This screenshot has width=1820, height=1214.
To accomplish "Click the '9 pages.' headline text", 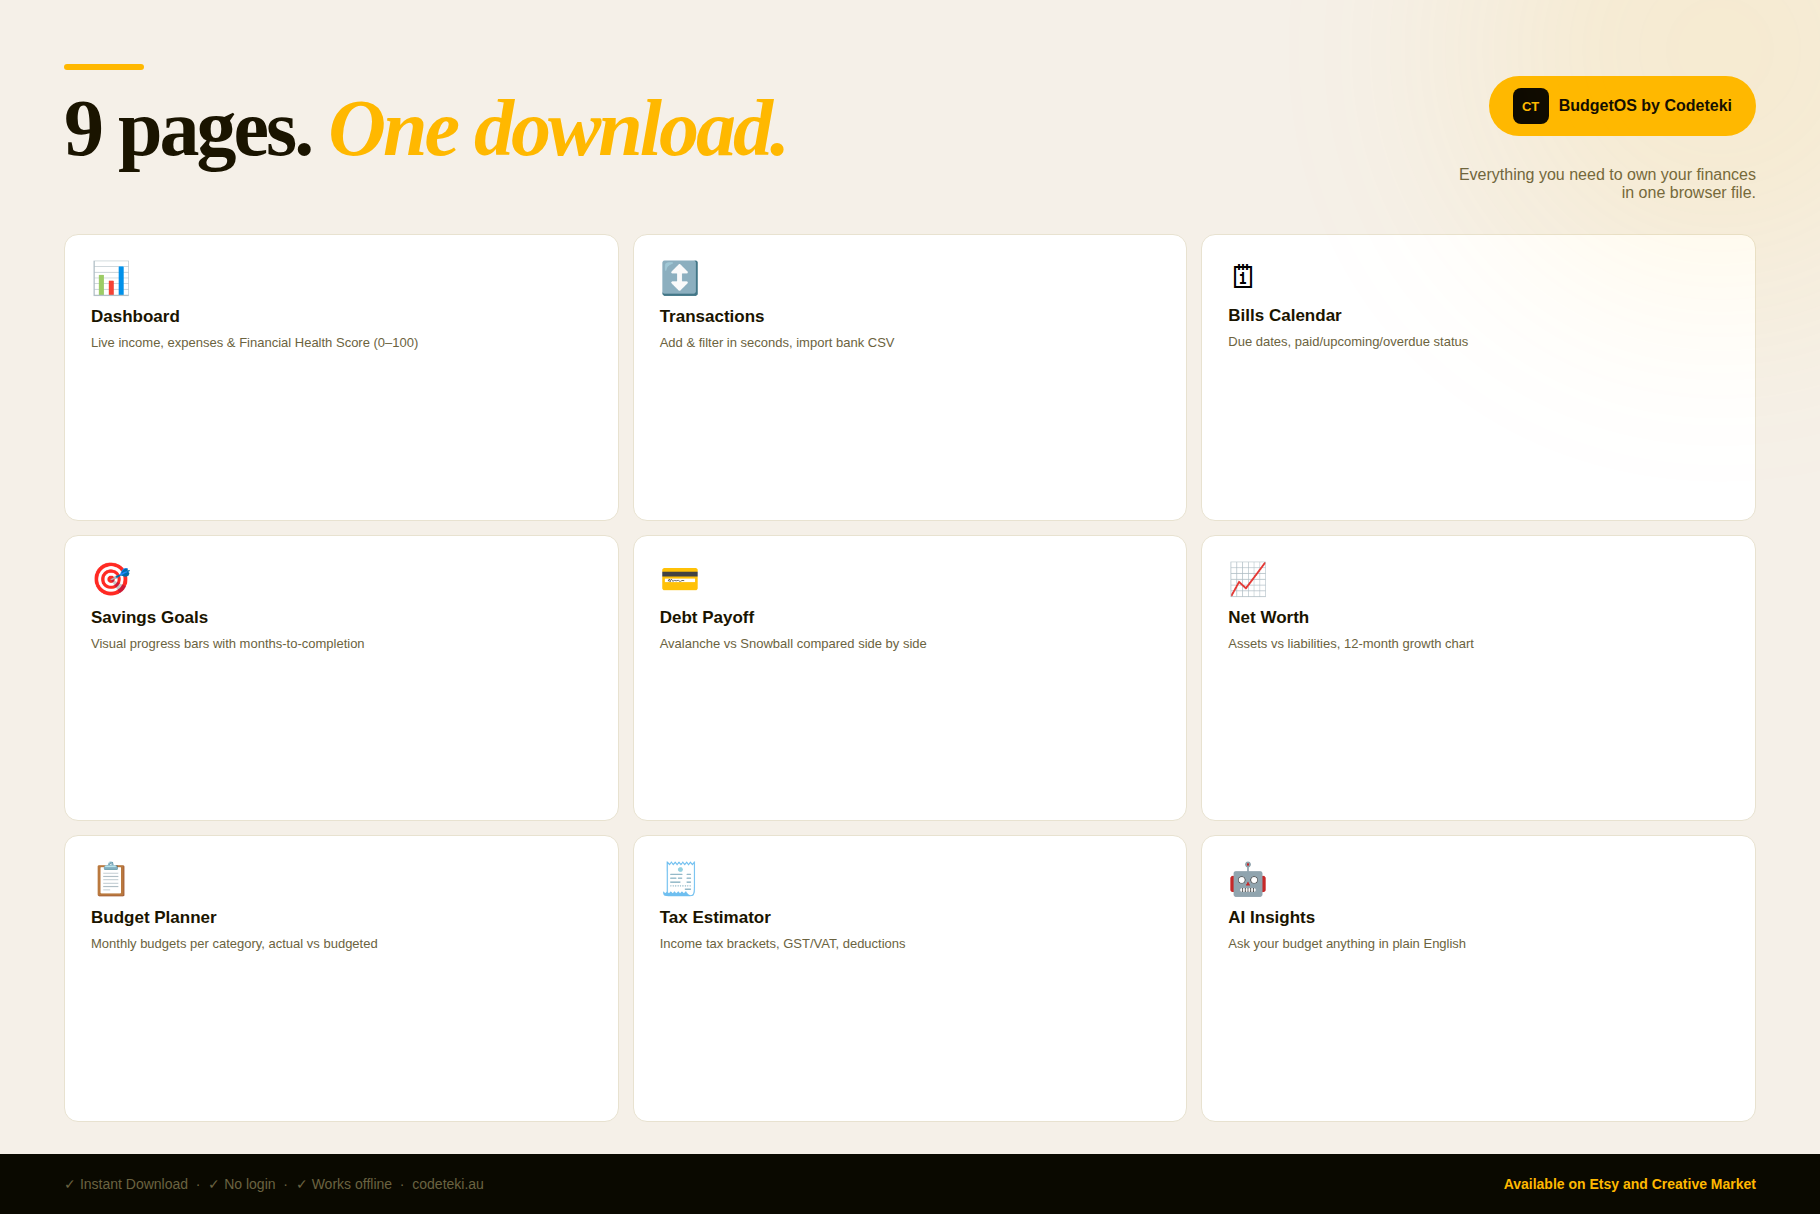I will (188, 130).
